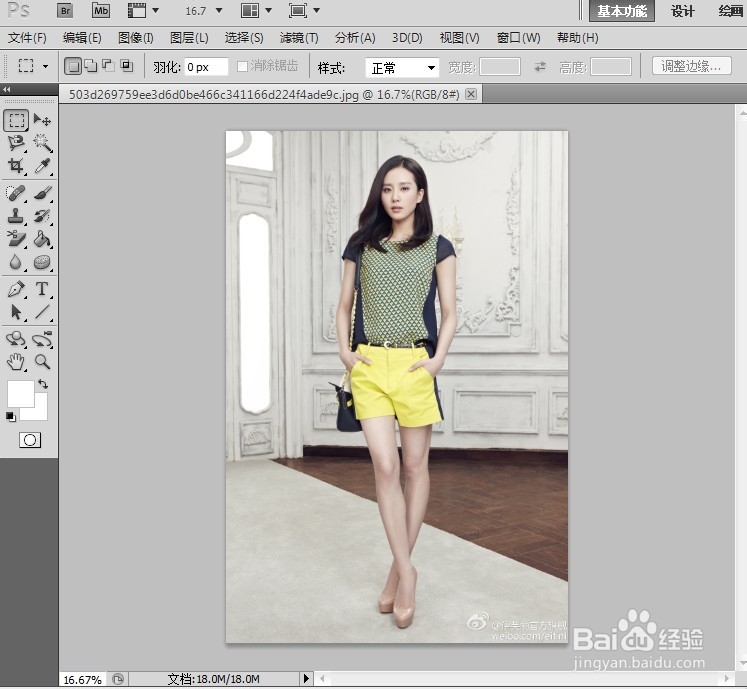Select the Blur tool

click(16, 262)
